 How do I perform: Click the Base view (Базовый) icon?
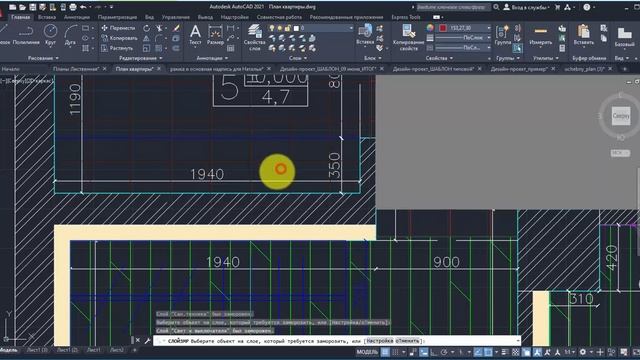[624, 37]
